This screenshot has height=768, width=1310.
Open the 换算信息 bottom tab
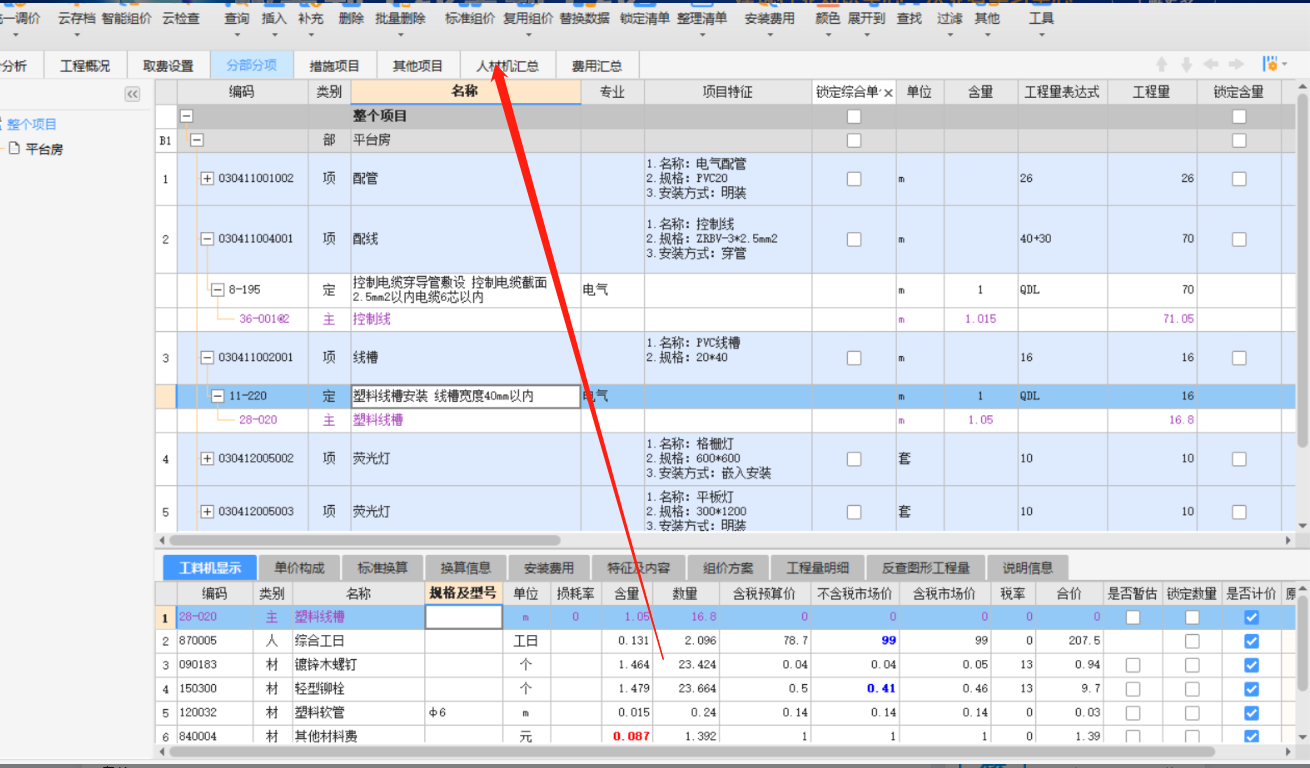(x=465, y=568)
